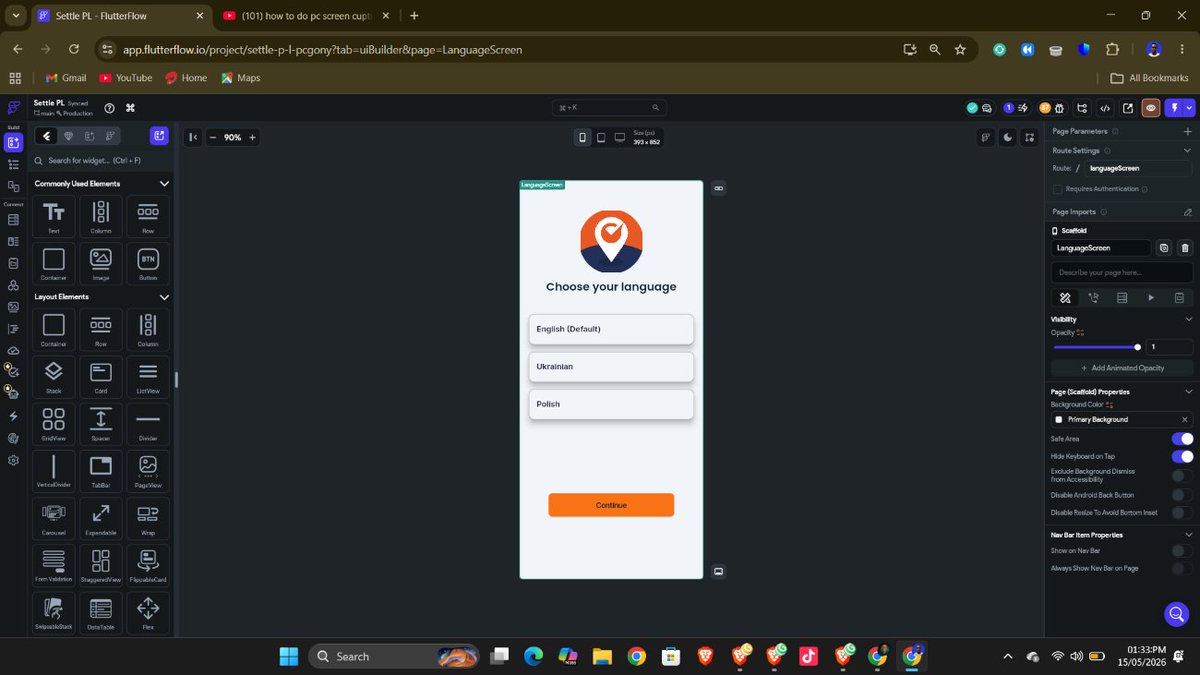Screen dimensions: 1200x675
Task: Choose the TabBar widget
Action: 101,471
